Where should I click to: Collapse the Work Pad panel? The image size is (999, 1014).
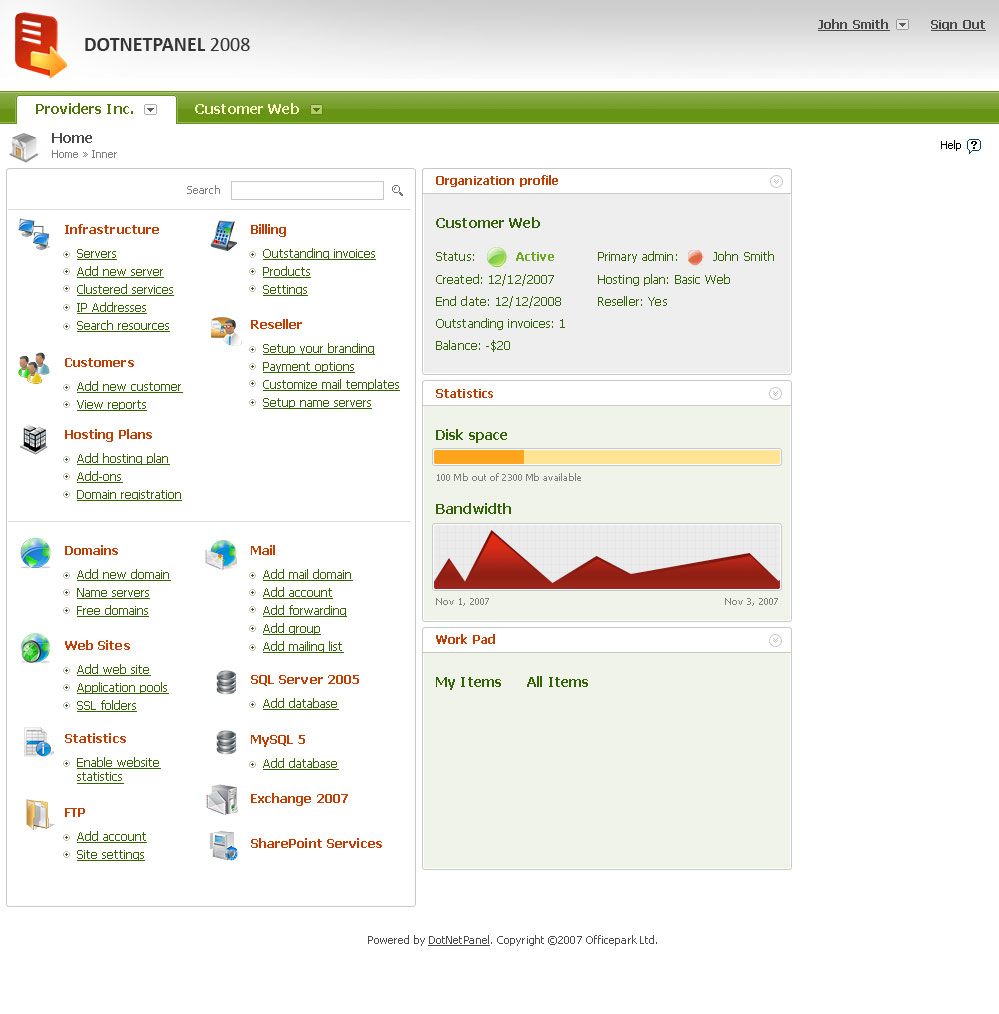tap(775, 640)
